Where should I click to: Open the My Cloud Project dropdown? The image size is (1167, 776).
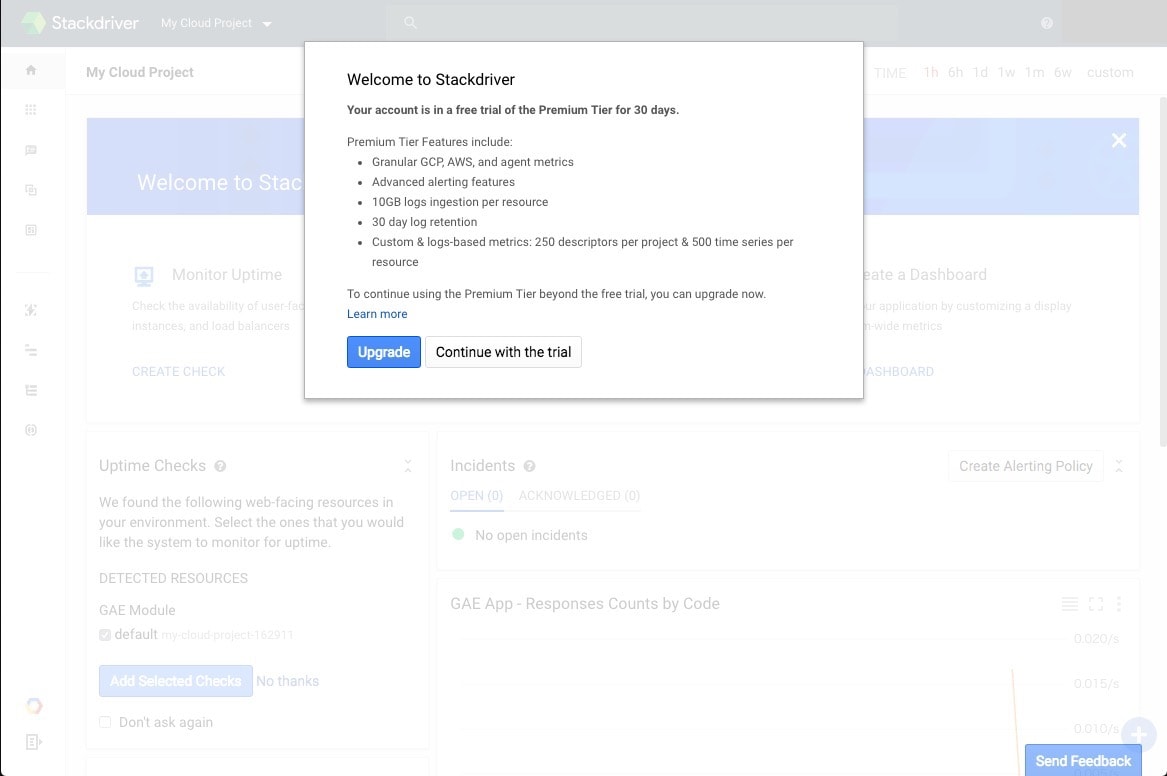pyautogui.click(x=217, y=23)
